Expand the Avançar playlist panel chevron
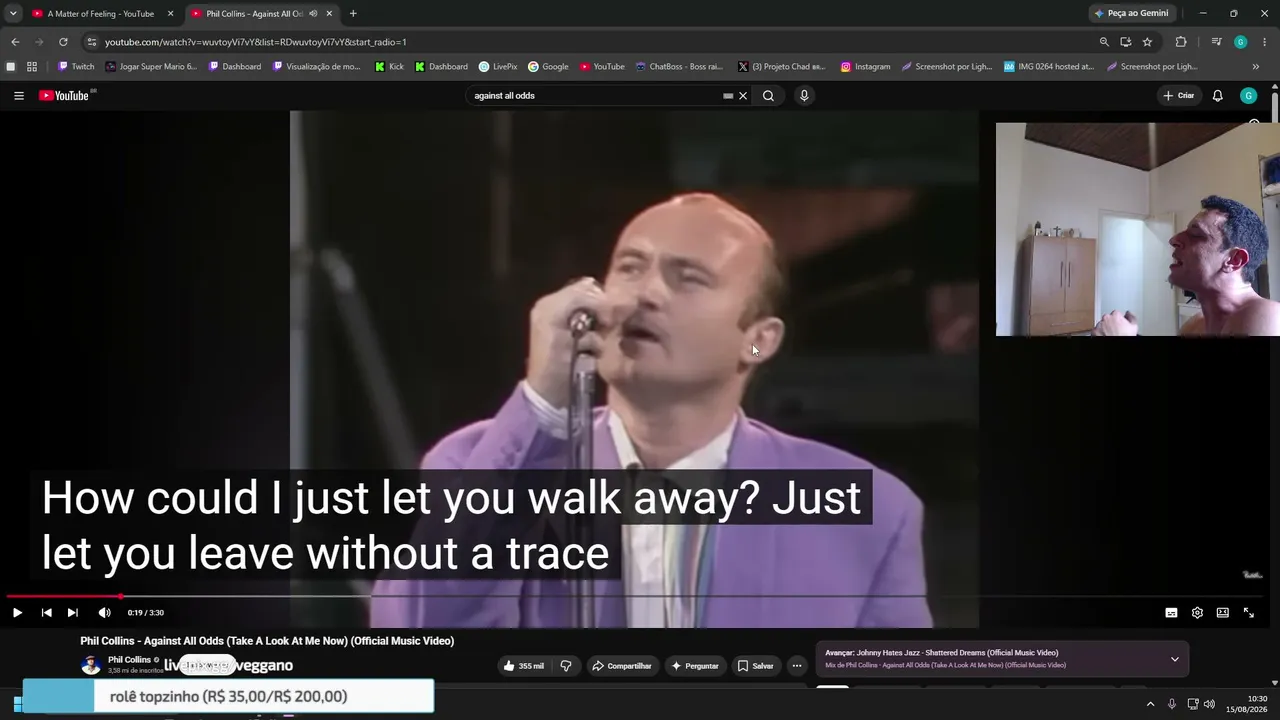1280x720 pixels. 1174,660
